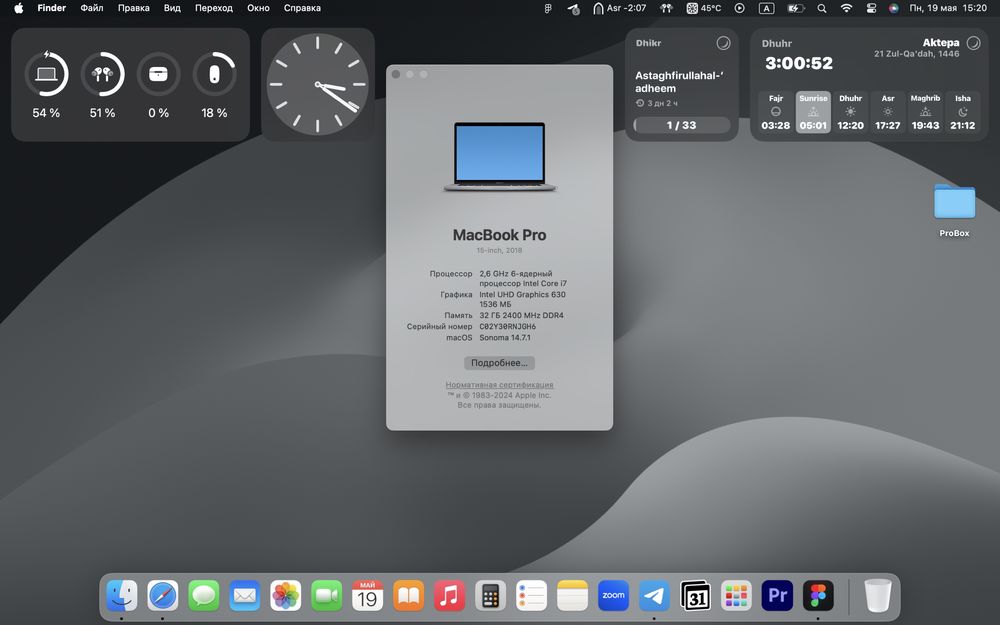Launch Books app from the dock

click(x=408, y=596)
